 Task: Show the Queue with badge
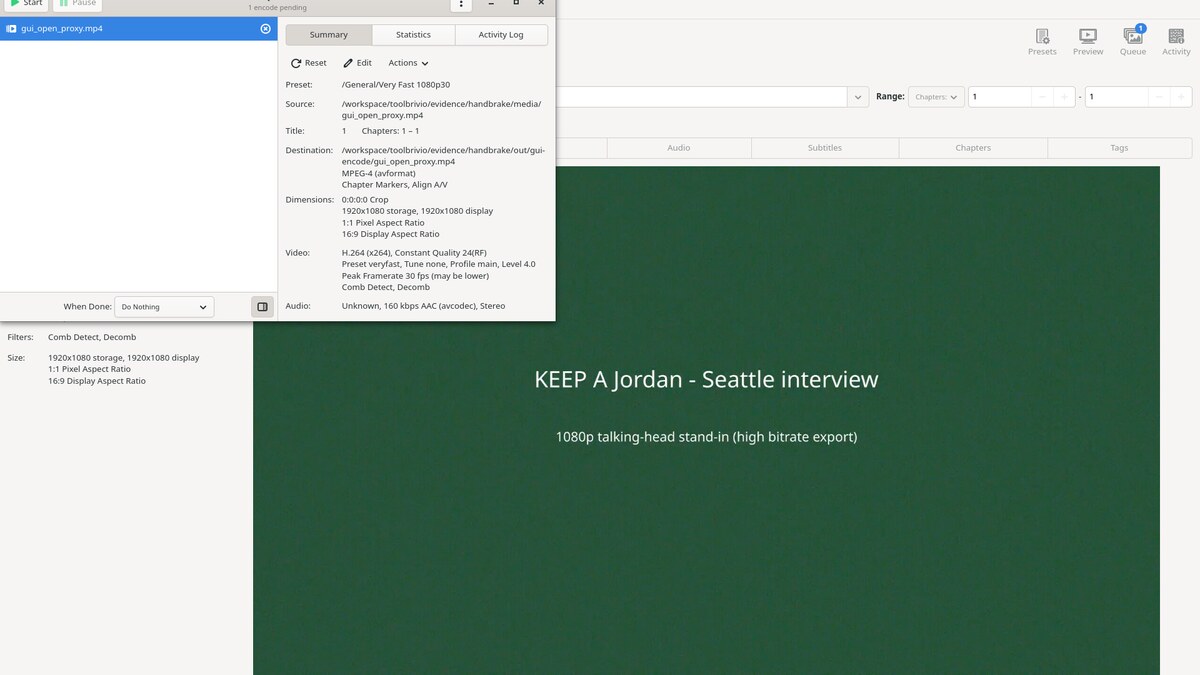point(1133,42)
